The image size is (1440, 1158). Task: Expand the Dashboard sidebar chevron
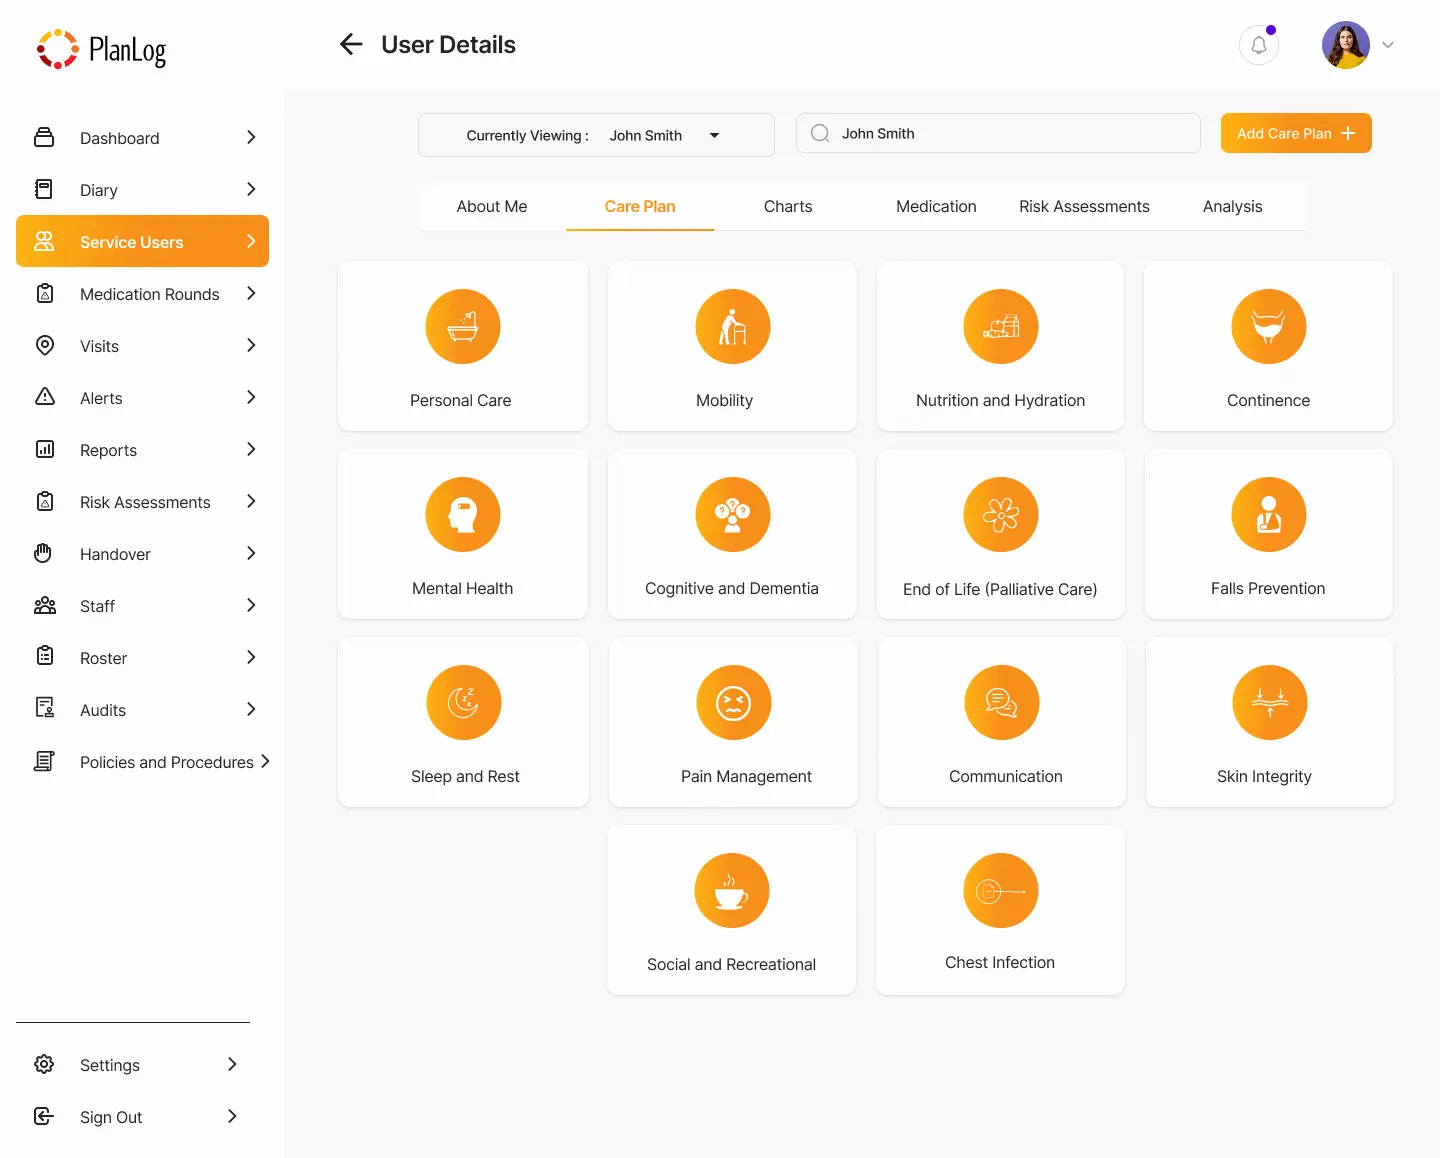point(251,138)
